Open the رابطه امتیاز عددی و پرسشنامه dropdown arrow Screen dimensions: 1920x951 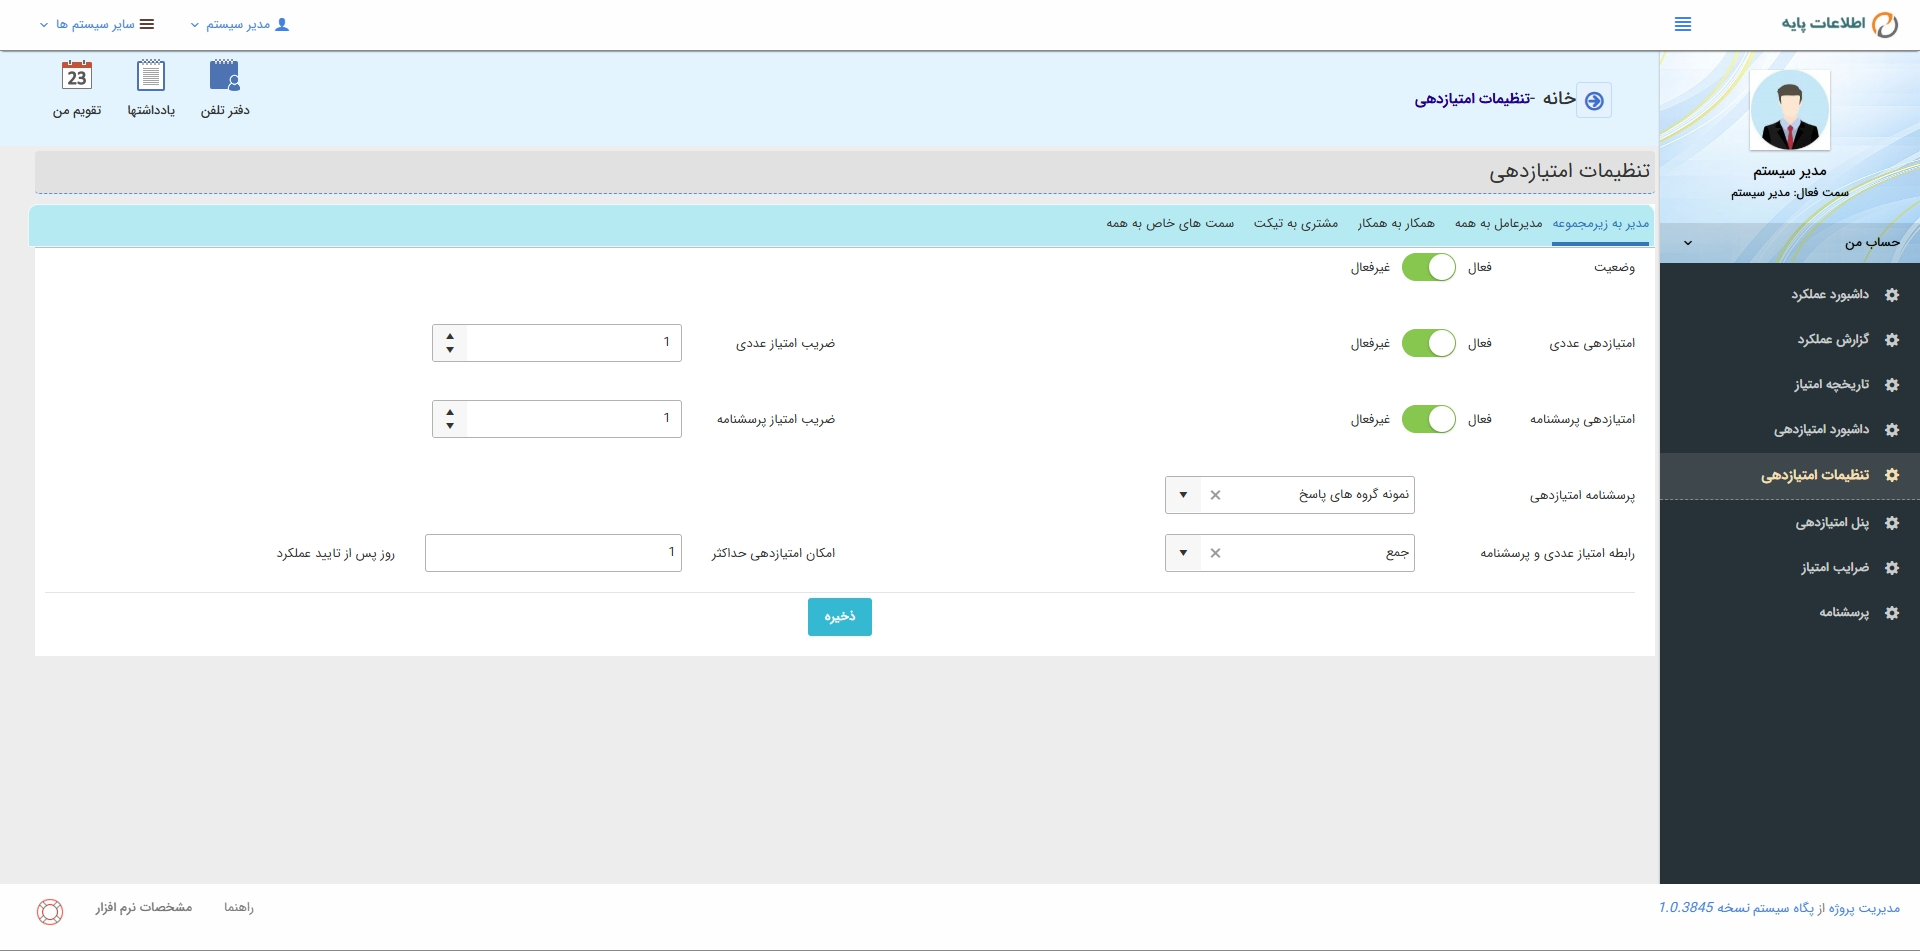[x=1183, y=553]
